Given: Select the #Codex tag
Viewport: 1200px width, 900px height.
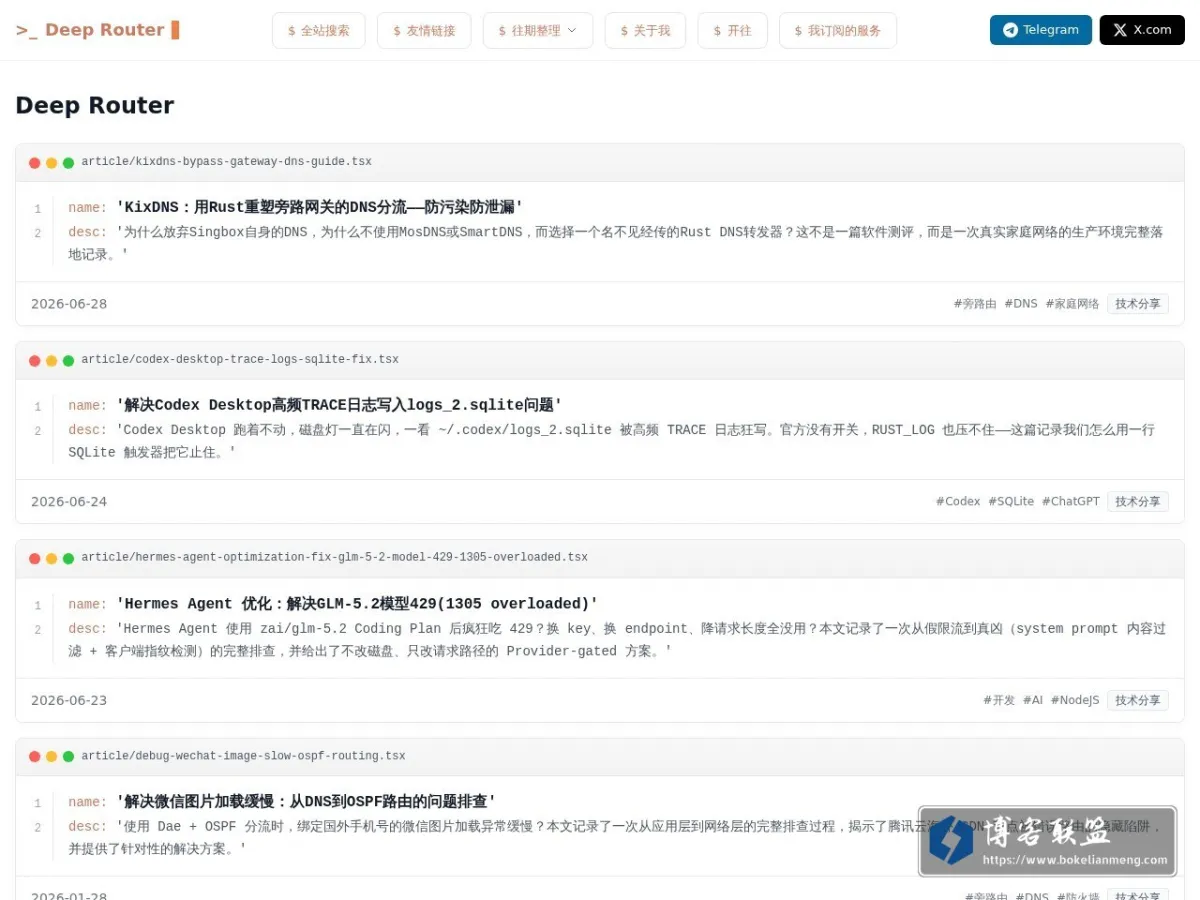Looking at the screenshot, I should 958,502.
